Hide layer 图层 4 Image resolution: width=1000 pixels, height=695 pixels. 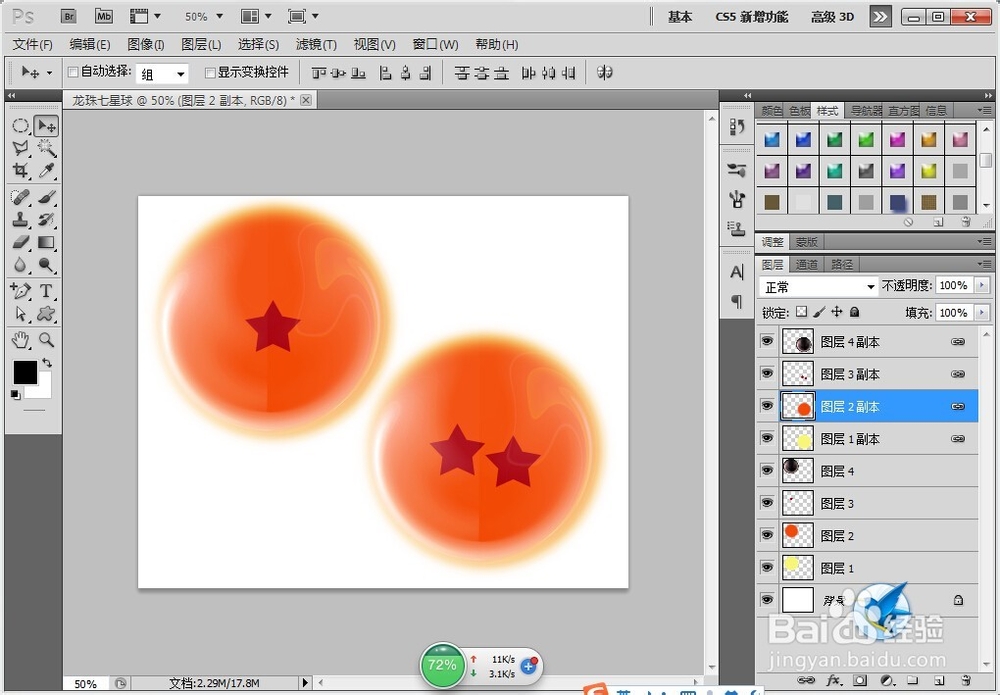[x=767, y=471]
